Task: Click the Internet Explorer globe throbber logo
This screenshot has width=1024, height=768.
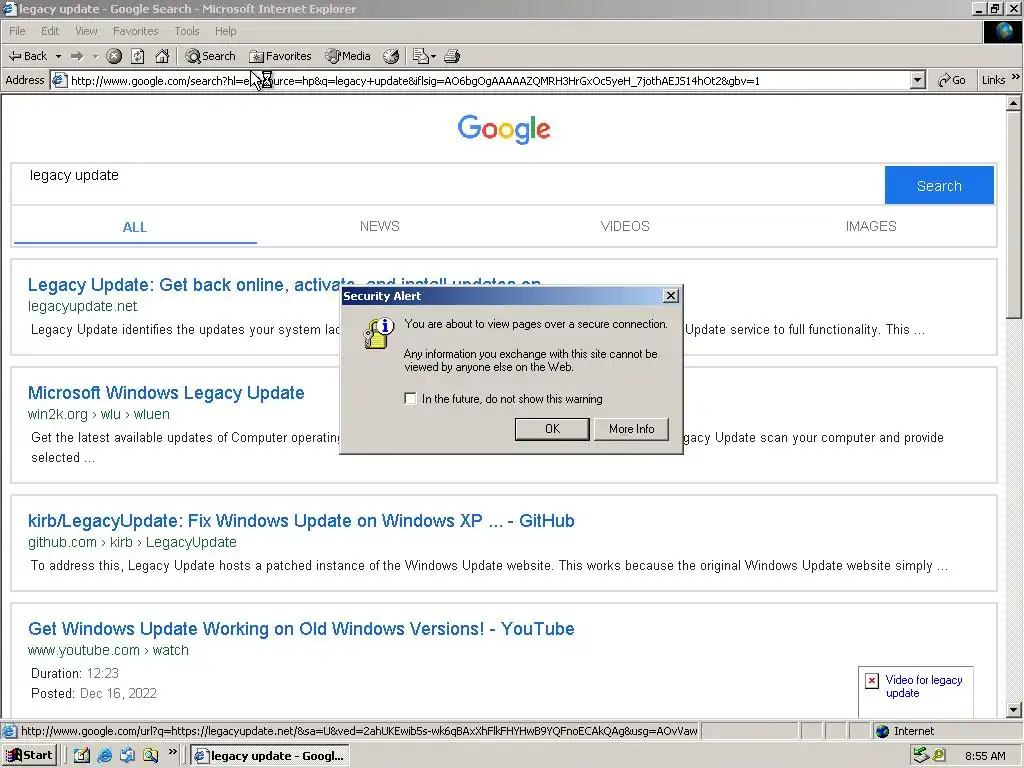Action: pyautogui.click(x=1003, y=32)
